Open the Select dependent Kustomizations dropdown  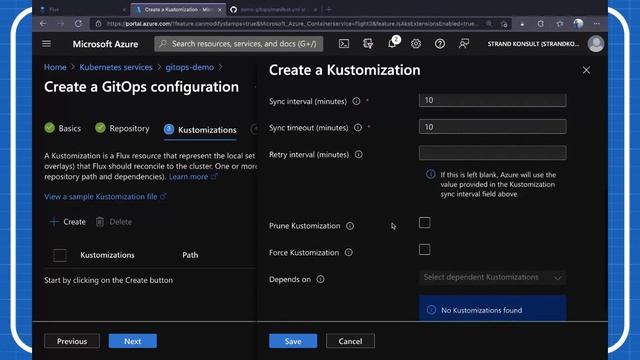coord(492,278)
